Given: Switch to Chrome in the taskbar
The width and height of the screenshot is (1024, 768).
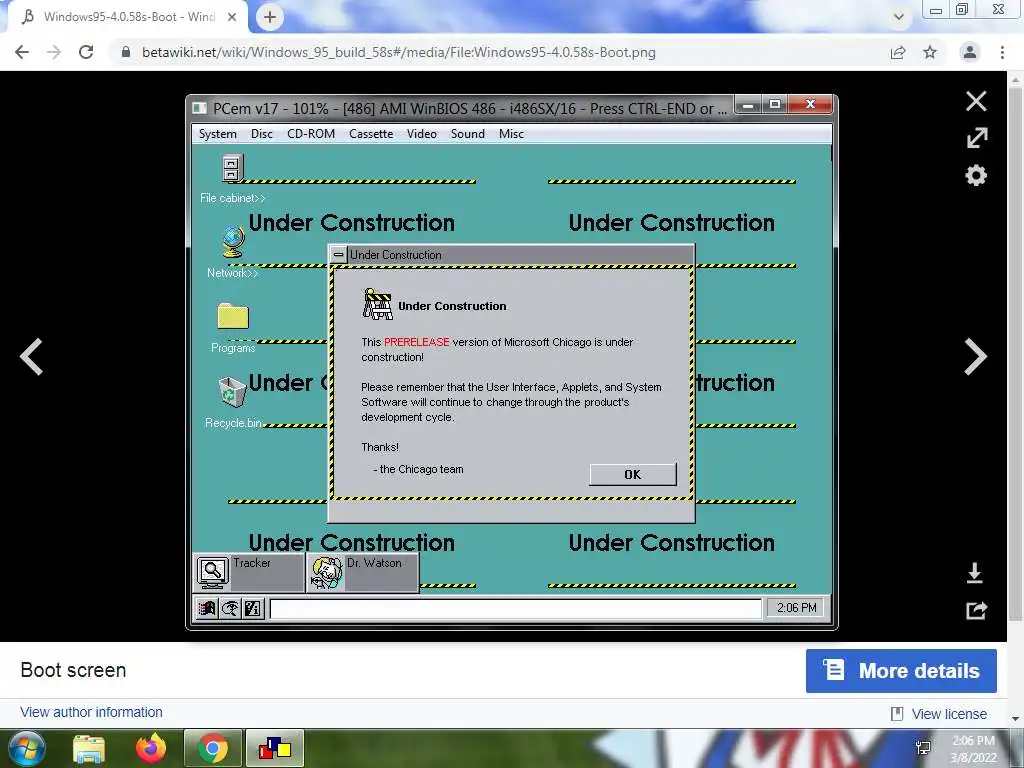Looking at the screenshot, I should pos(212,748).
